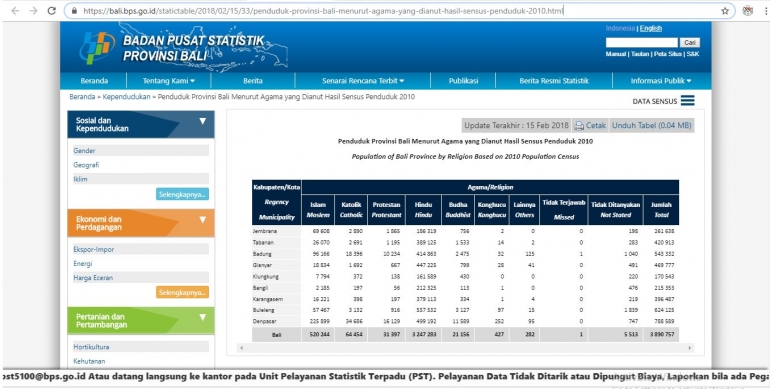Click the Budha Buddhist column header
This screenshot has width=770, height=389.
[x=458, y=210]
